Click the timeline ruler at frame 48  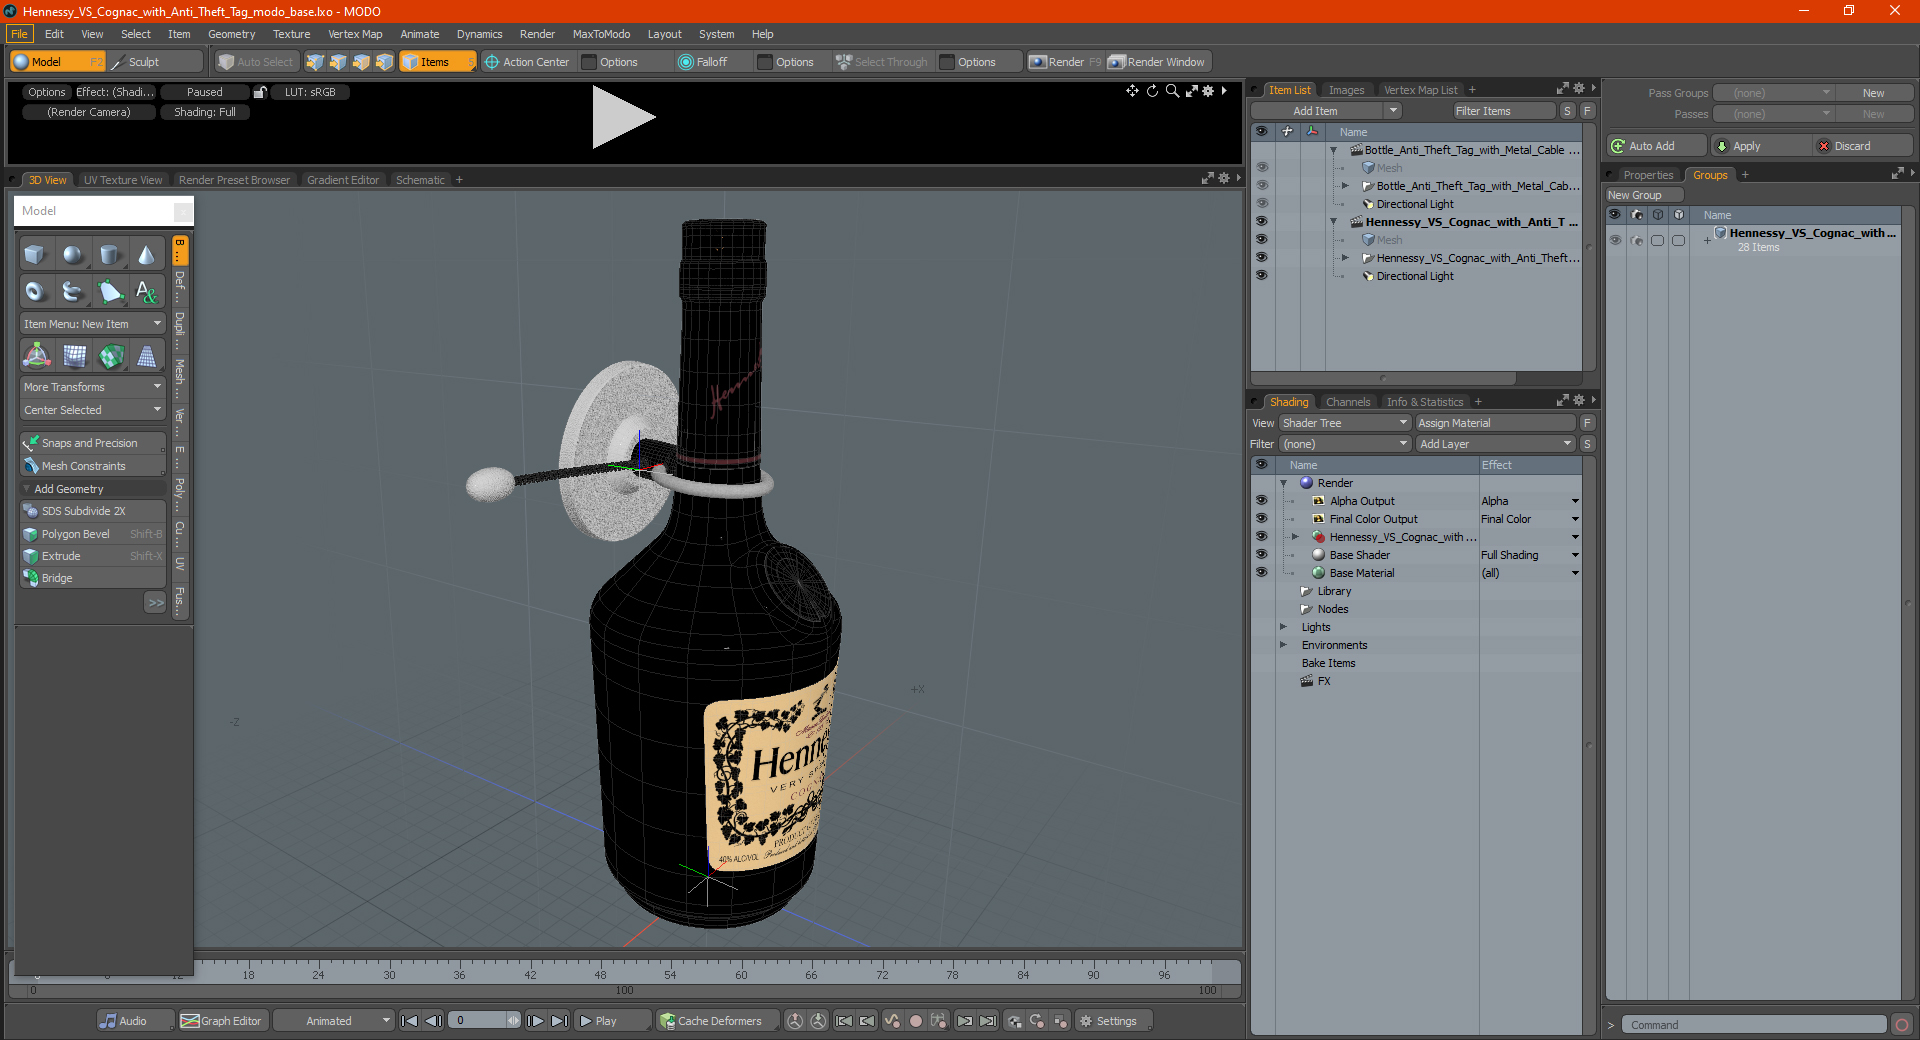click(x=600, y=974)
